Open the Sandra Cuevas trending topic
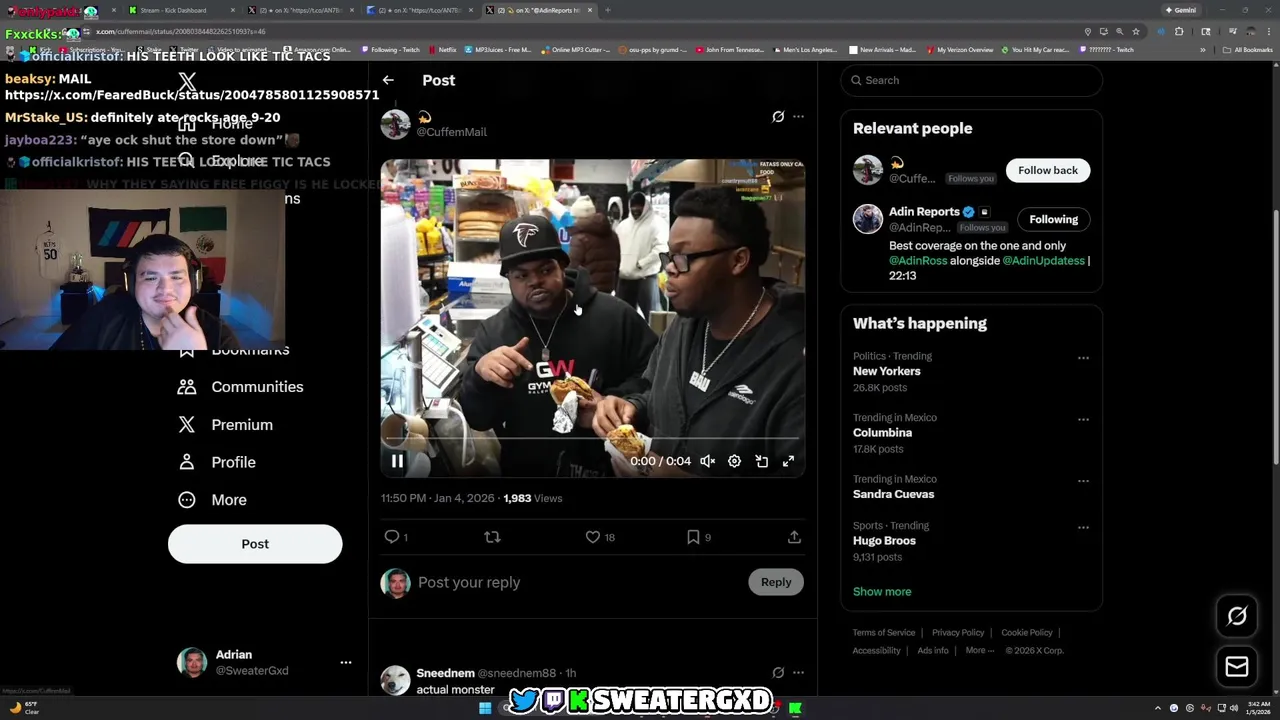The image size is (1280, 720). (893, 494)
